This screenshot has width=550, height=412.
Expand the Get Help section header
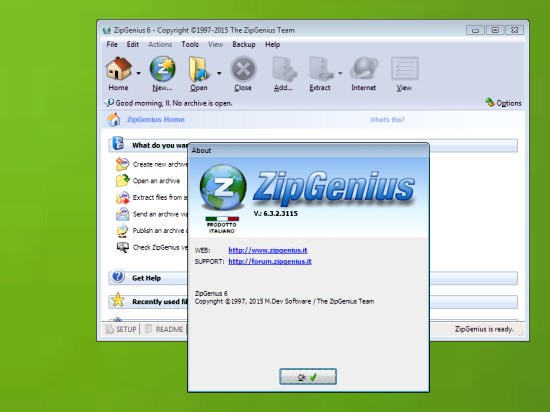313,278
